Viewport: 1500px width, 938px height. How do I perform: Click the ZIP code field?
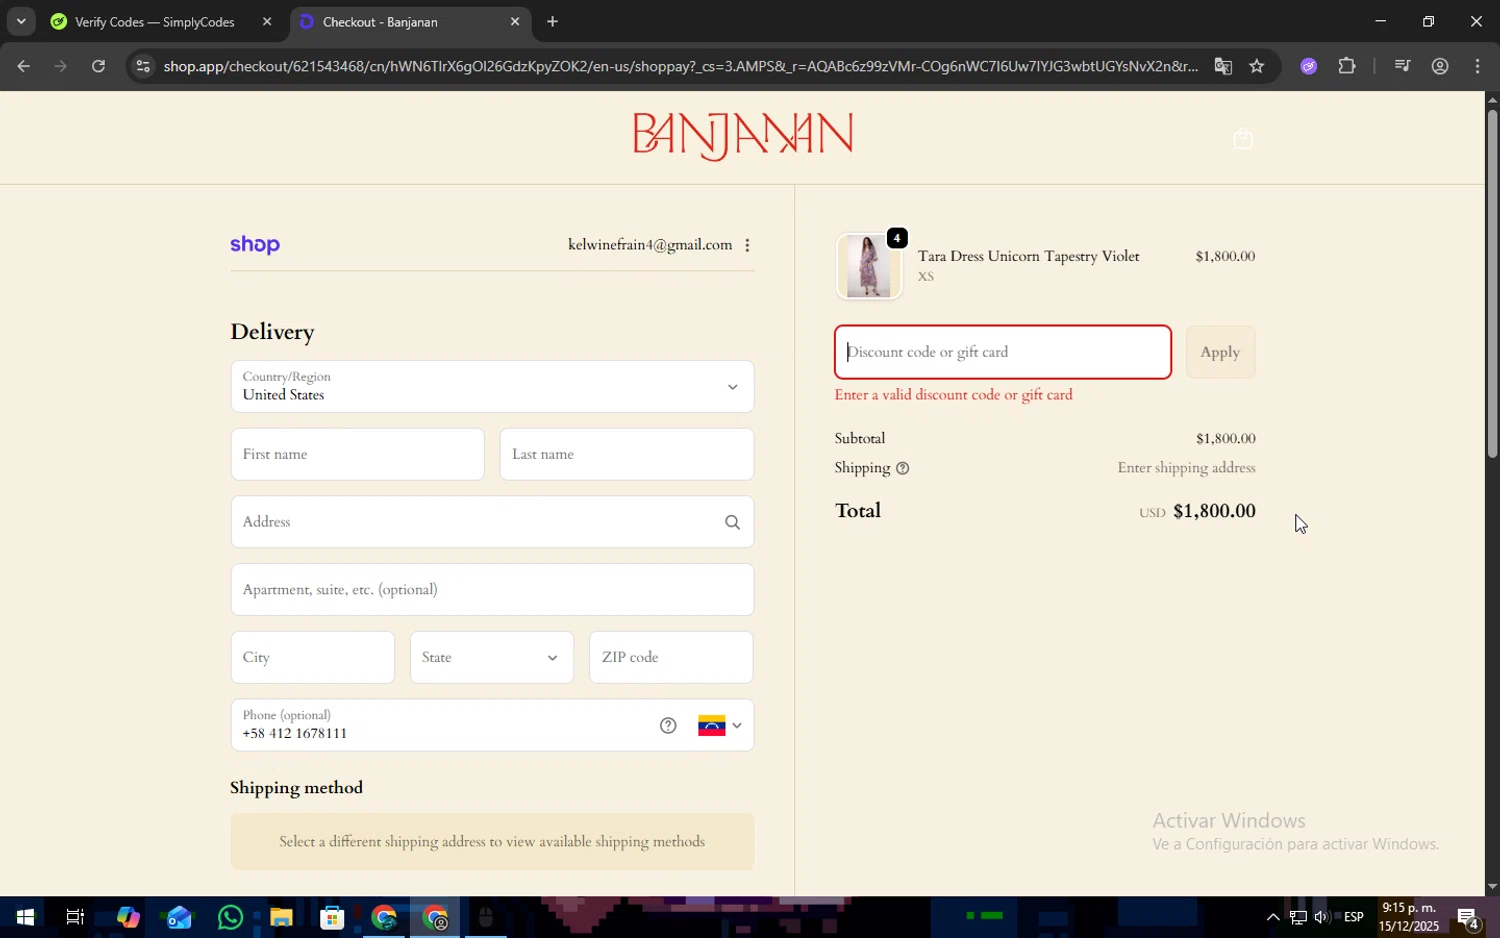click(671, 657)
